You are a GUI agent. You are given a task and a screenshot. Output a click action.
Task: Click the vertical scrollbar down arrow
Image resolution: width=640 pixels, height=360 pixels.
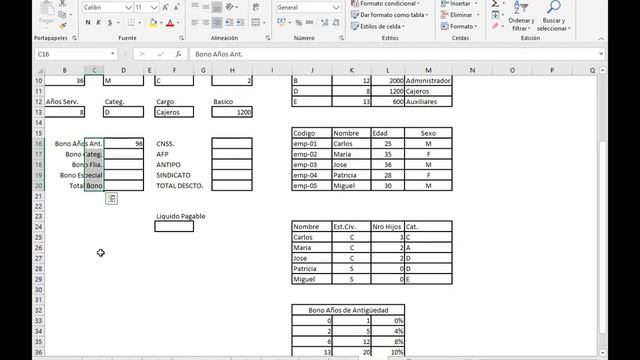tap(602, 353)
